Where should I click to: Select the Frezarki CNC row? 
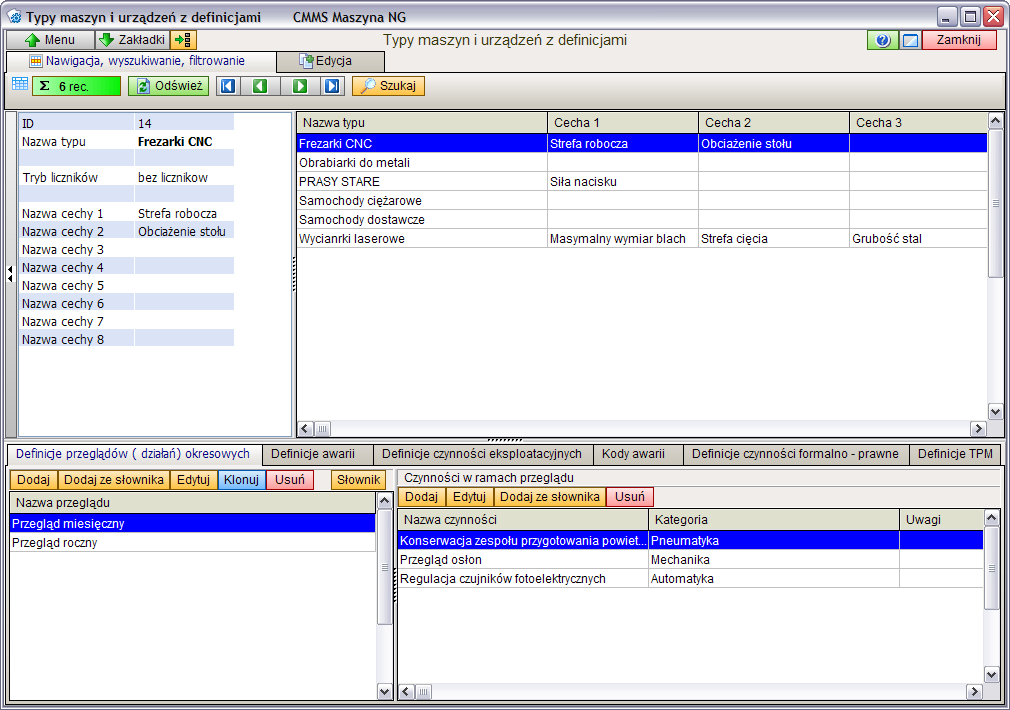642,143
